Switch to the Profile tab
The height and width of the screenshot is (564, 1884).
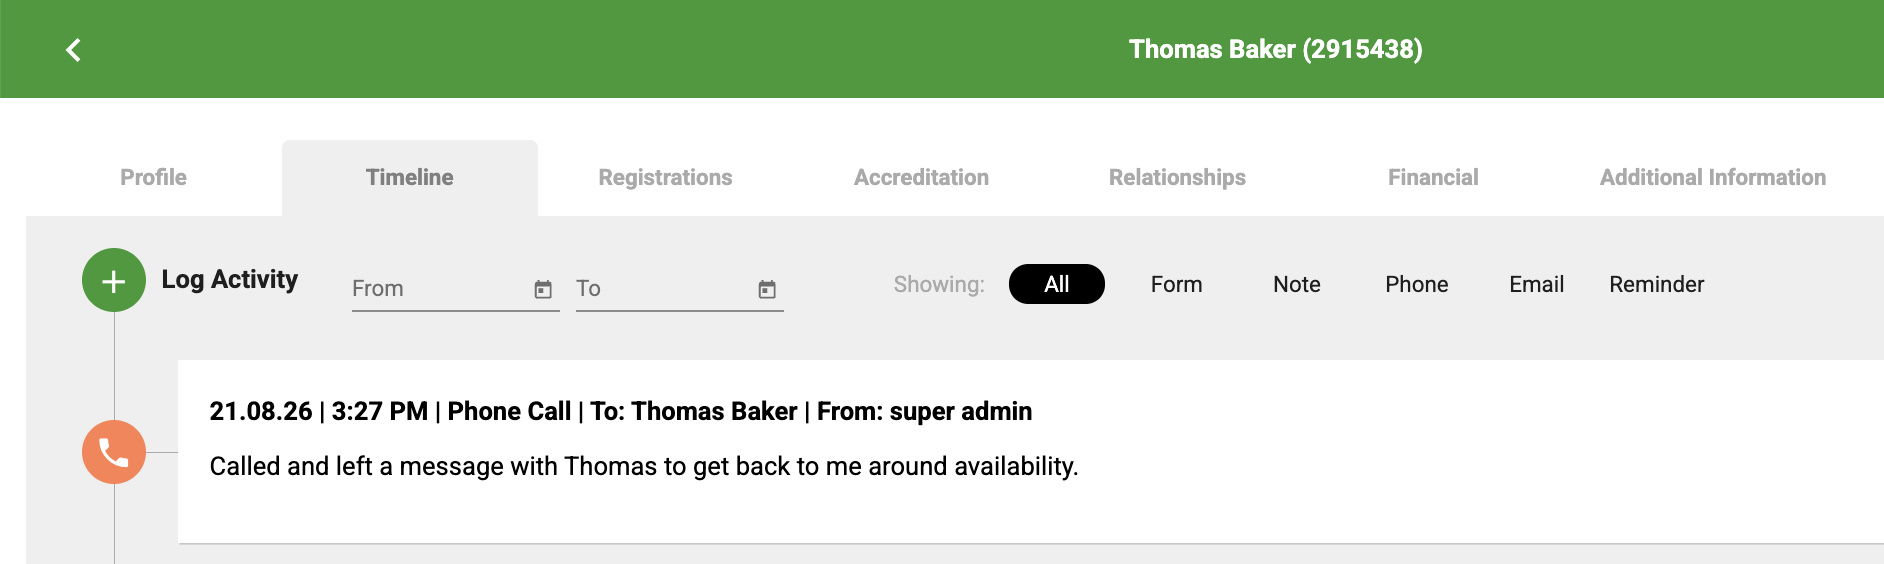click(154, 178)
